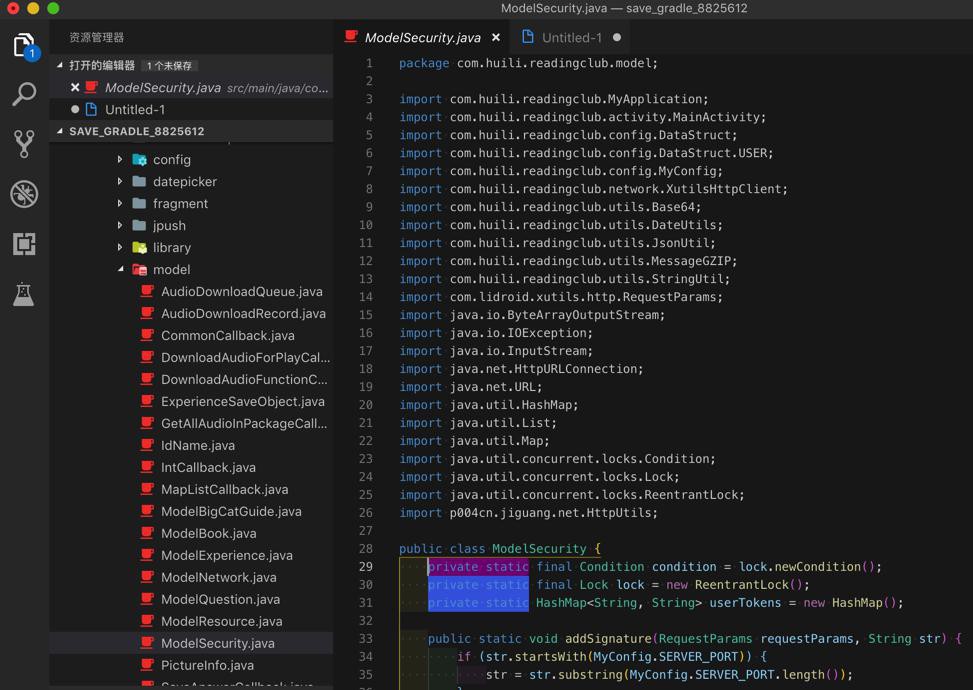Expand the datepicker folder

120,182
